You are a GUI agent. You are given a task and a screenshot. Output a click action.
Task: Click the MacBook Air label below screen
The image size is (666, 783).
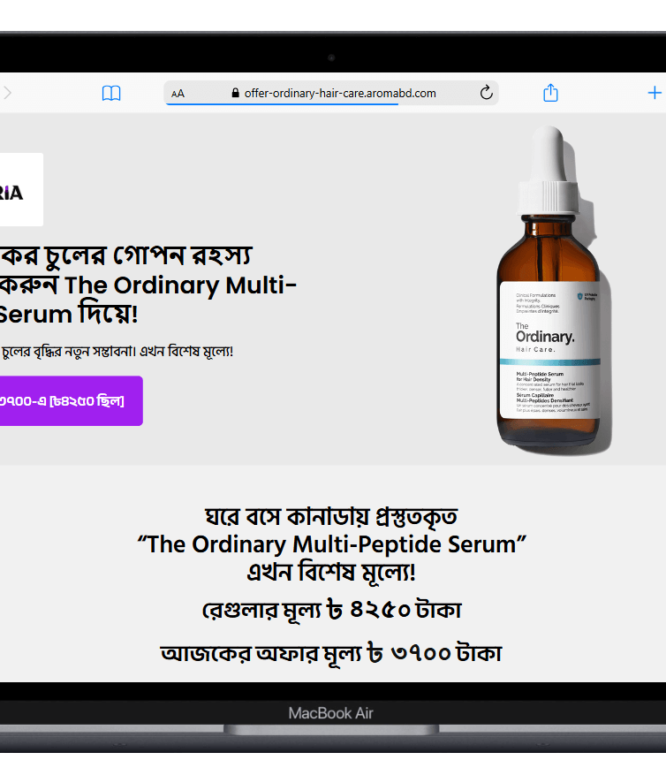pos(331,713)
